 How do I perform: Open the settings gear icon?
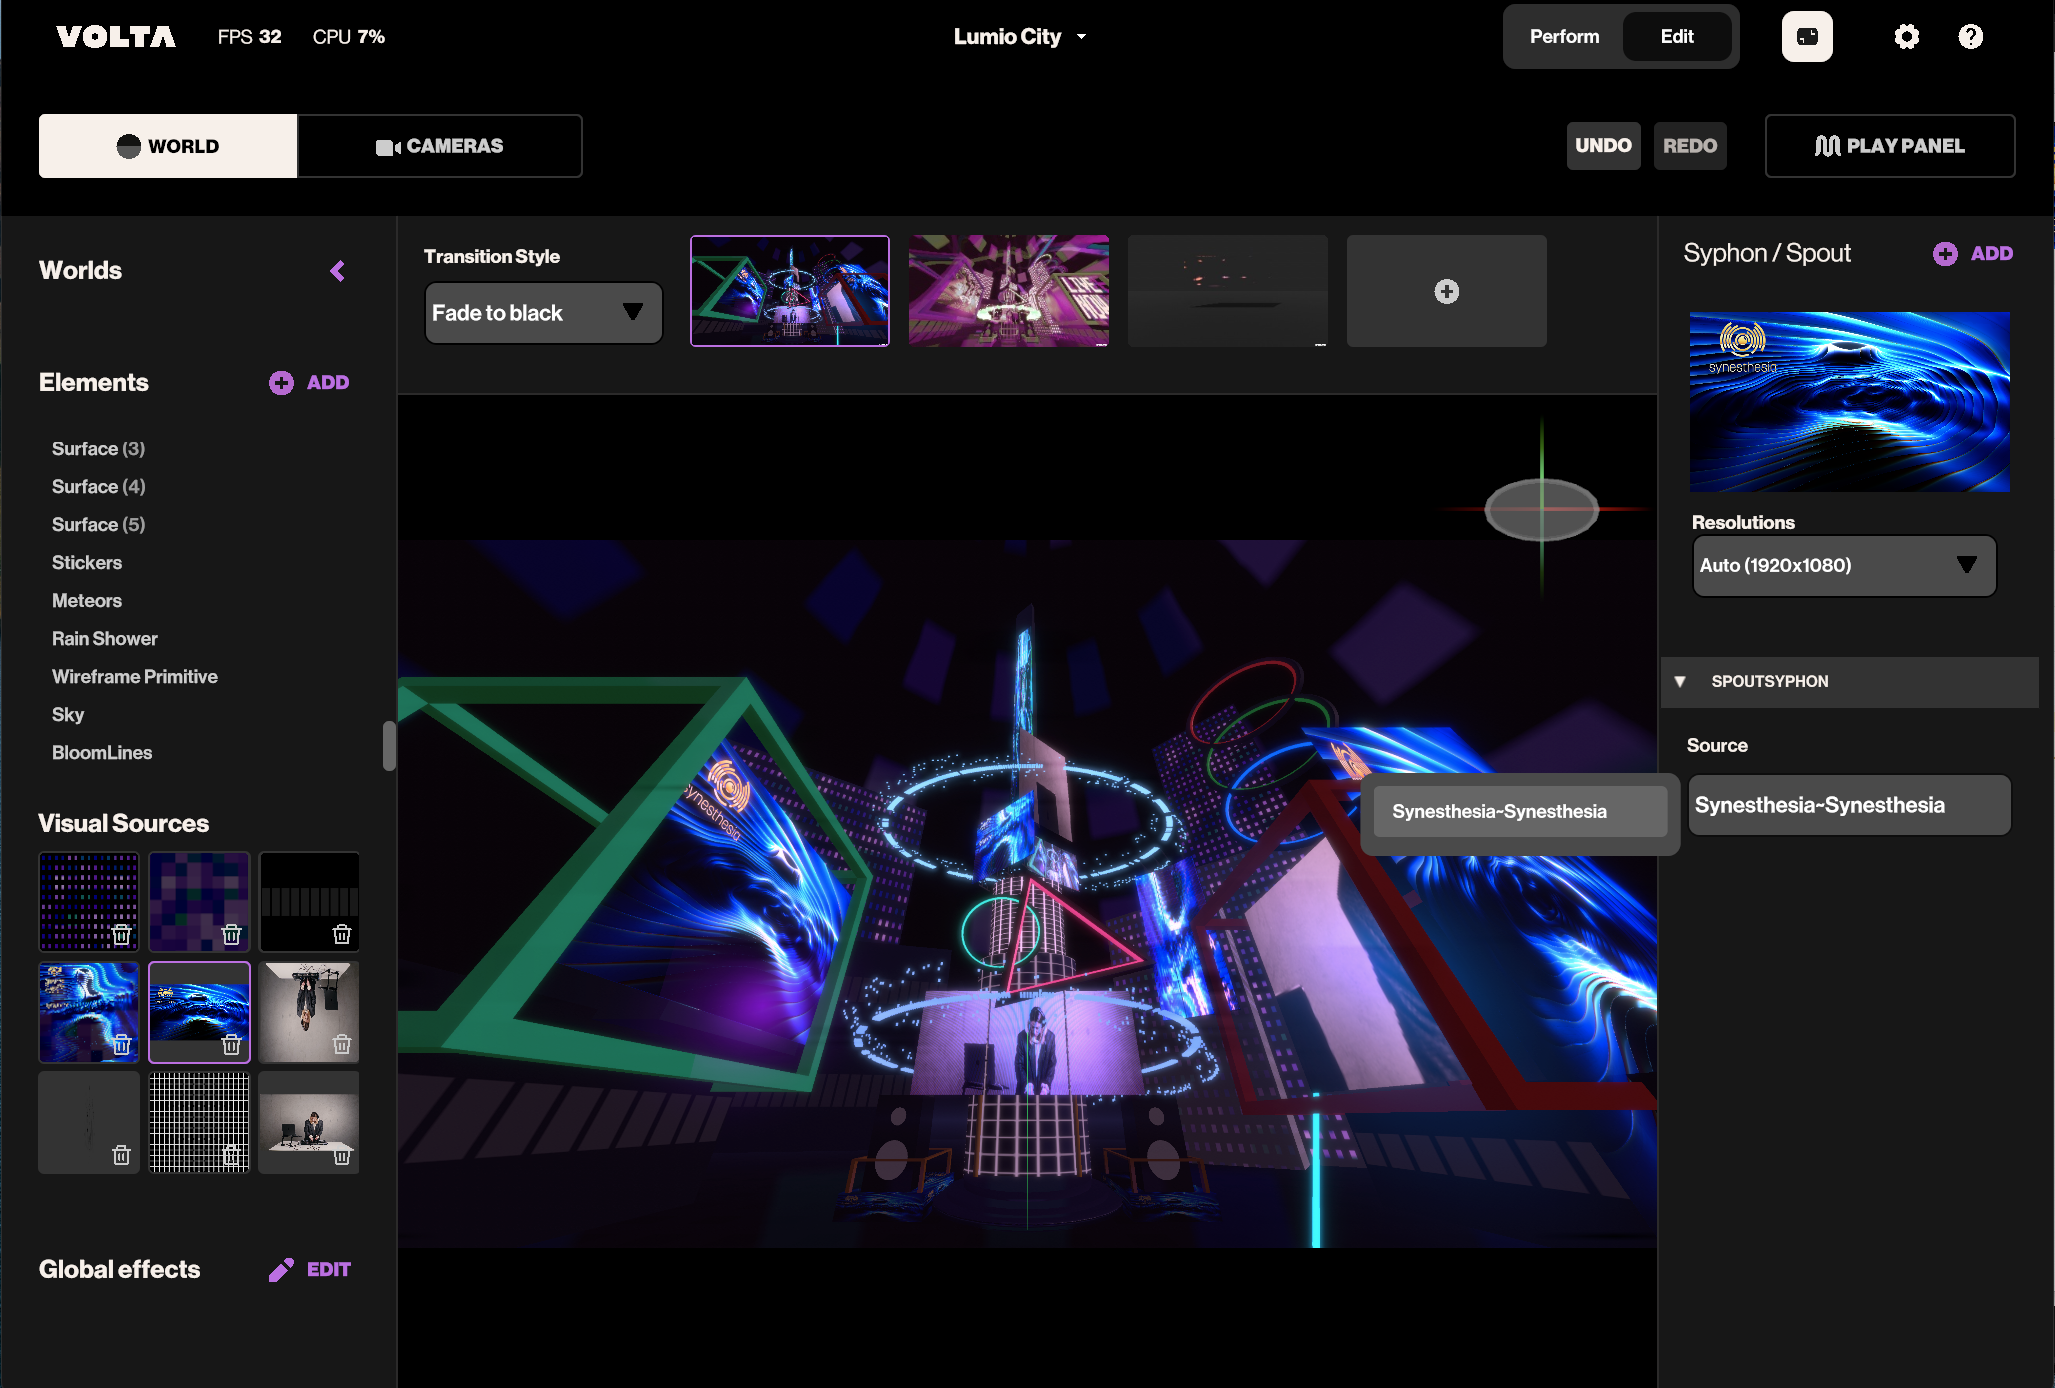1906,37
